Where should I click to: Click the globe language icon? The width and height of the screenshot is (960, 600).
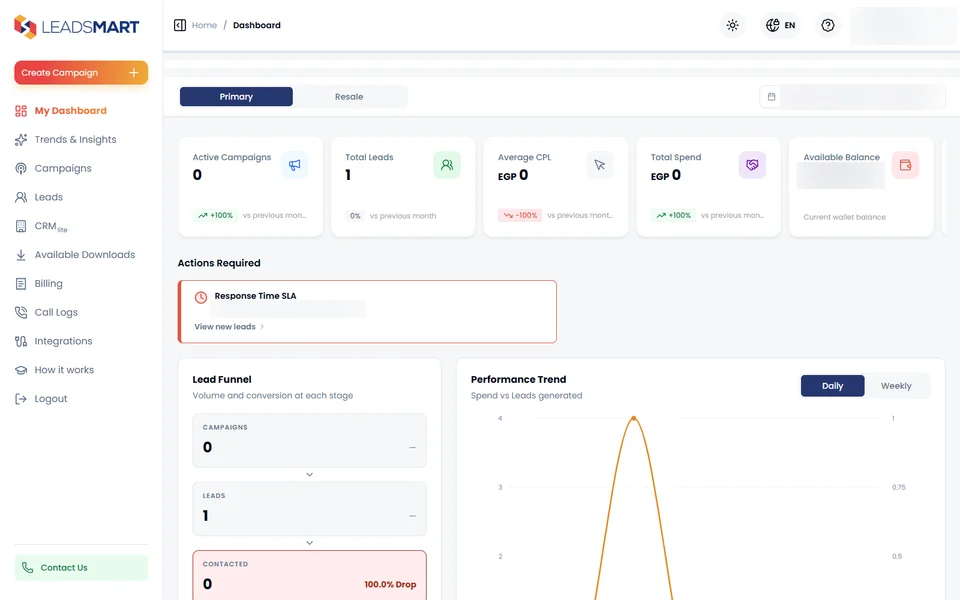click(x=773, y=25)
